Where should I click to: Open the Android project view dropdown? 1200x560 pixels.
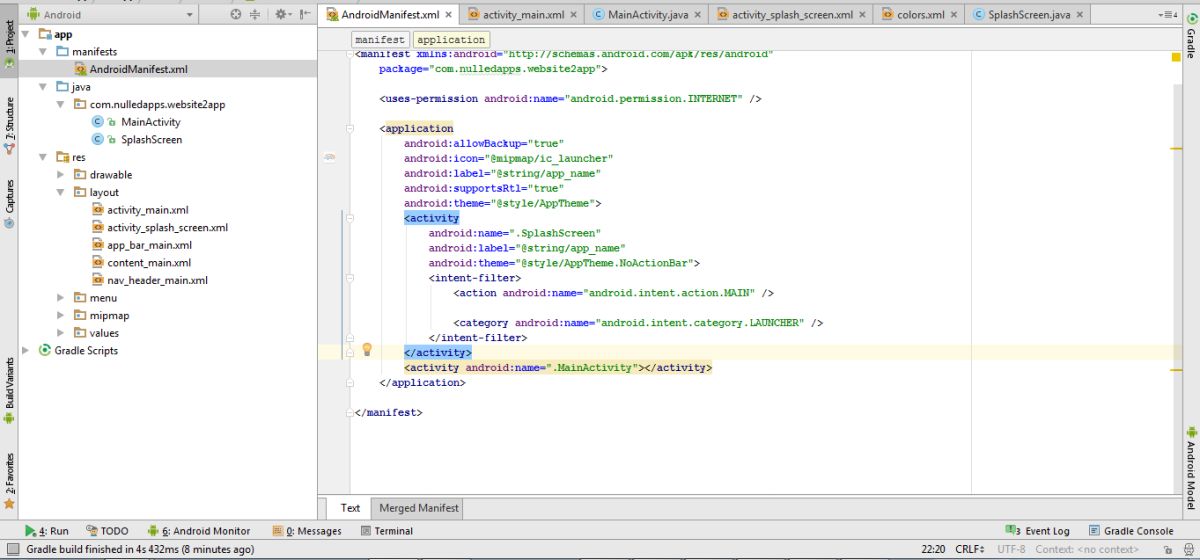[x=111, y=14]
